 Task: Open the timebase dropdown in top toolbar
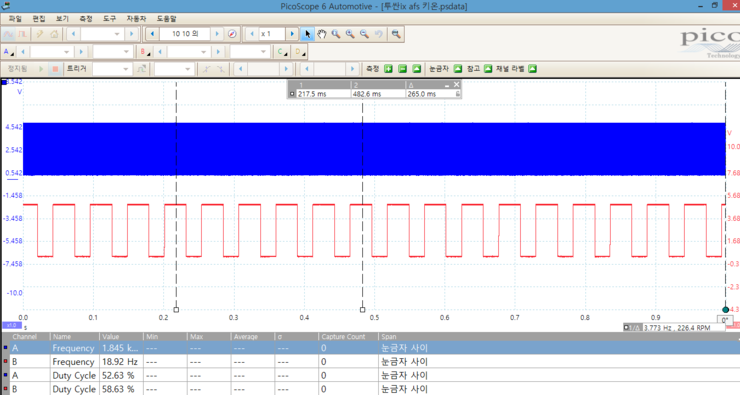coord(101,34)
